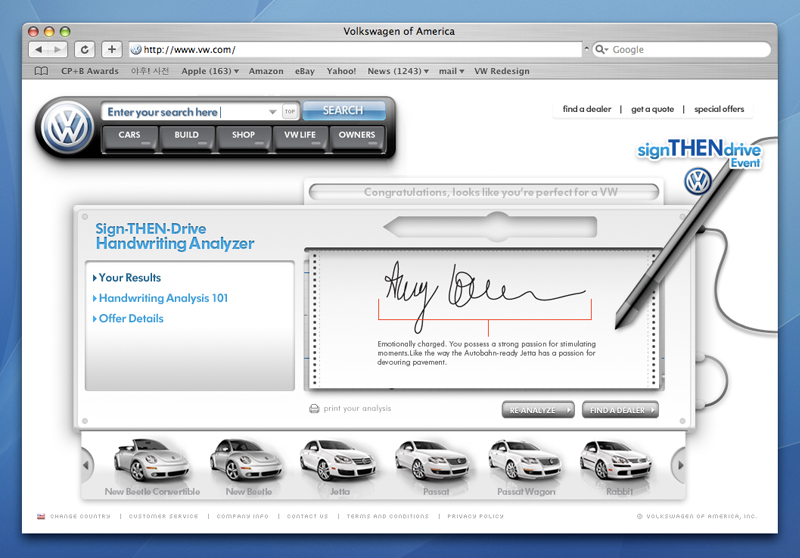Click the Customer Service footer link
Viewport: 800px width, 558px height.
163,516
